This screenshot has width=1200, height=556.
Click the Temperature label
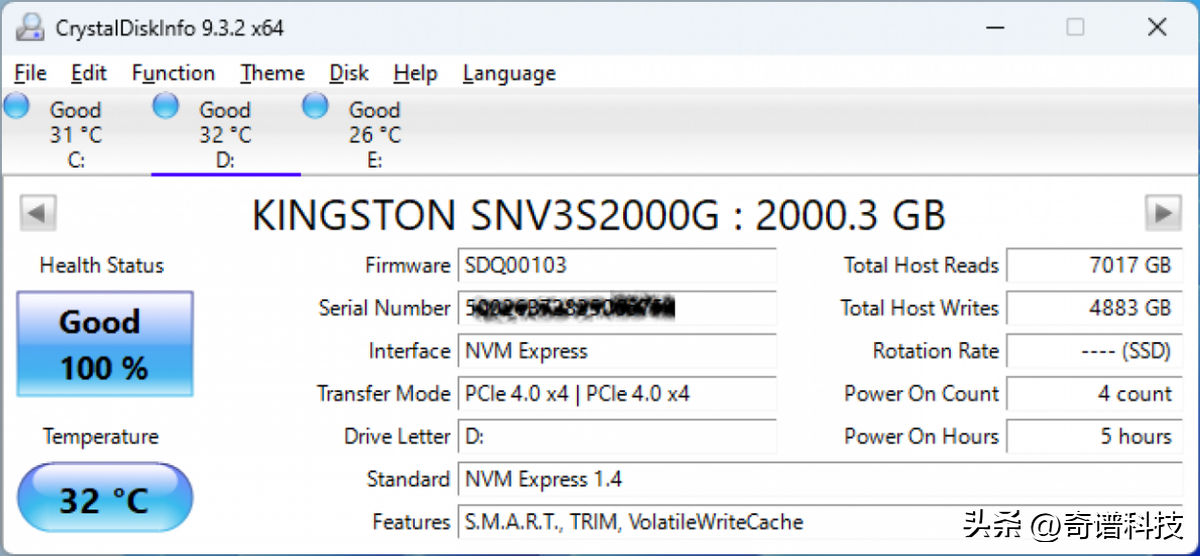click(x=101, y=437)
